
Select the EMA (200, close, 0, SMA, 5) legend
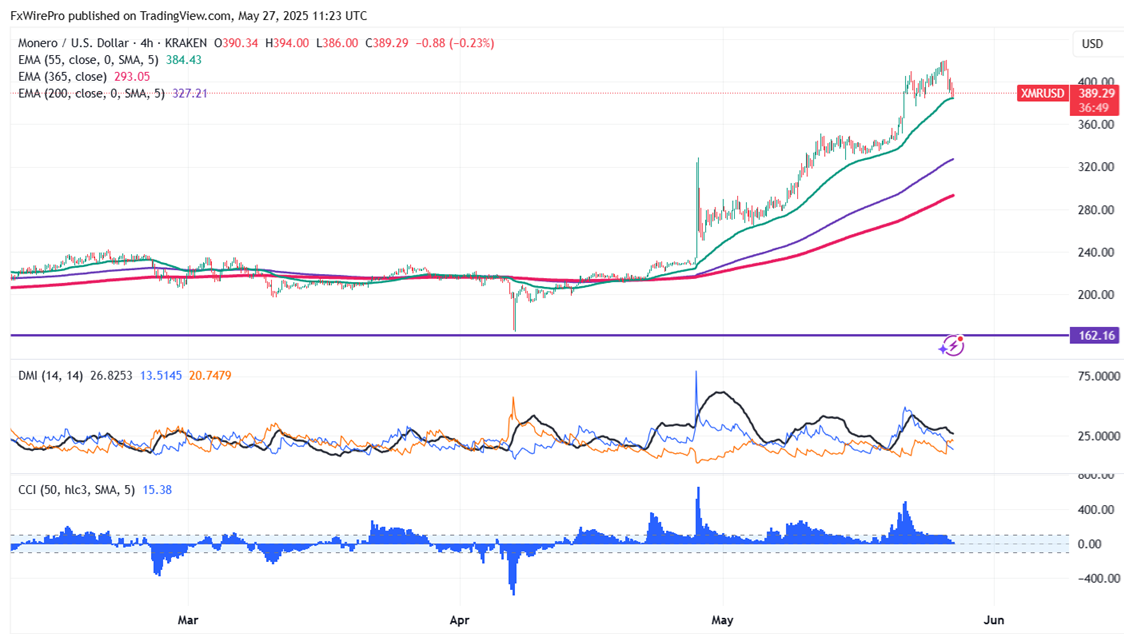click(x=91, y=93)
